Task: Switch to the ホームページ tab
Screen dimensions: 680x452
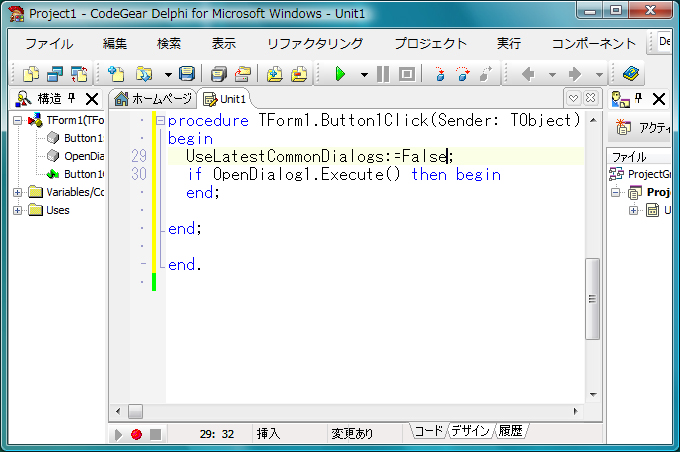Action: pyautogui.click(x=153, y=99)
